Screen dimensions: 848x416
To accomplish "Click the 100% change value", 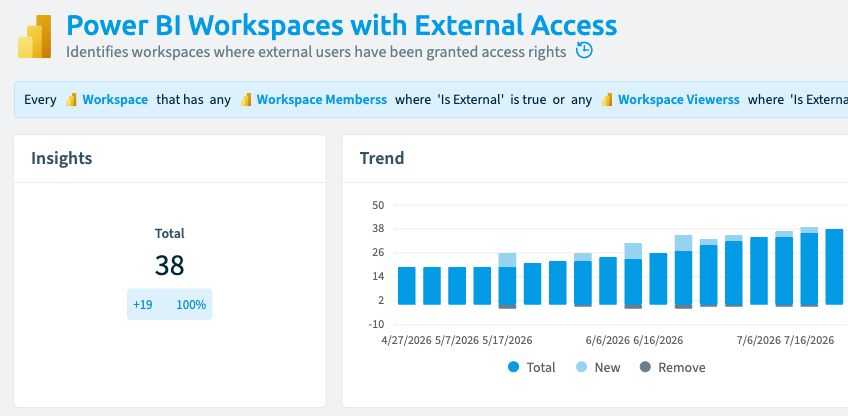I will coord(191,305).
